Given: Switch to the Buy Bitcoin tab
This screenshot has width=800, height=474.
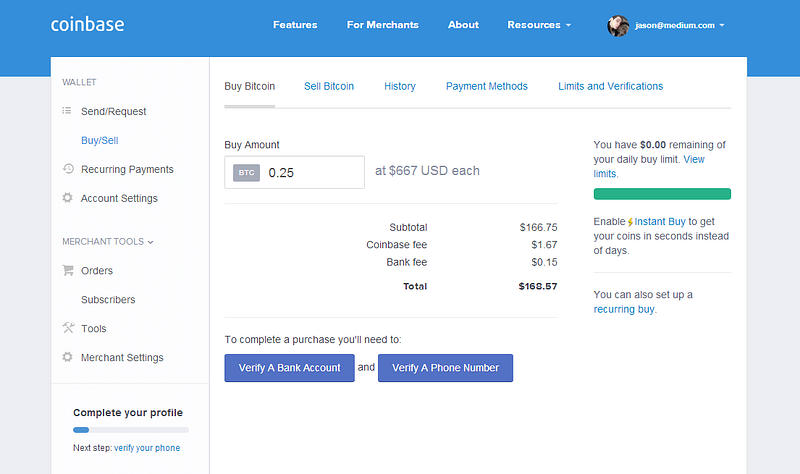Looking at the screenshot, I should click(249, 86).
